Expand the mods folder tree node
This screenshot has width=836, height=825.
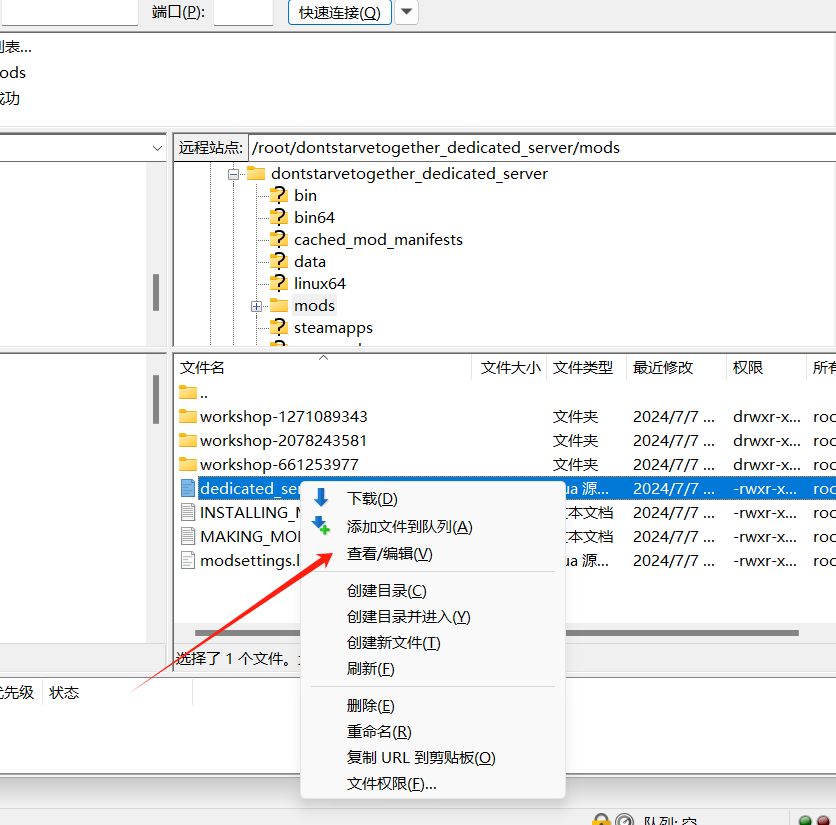point(256,306)
